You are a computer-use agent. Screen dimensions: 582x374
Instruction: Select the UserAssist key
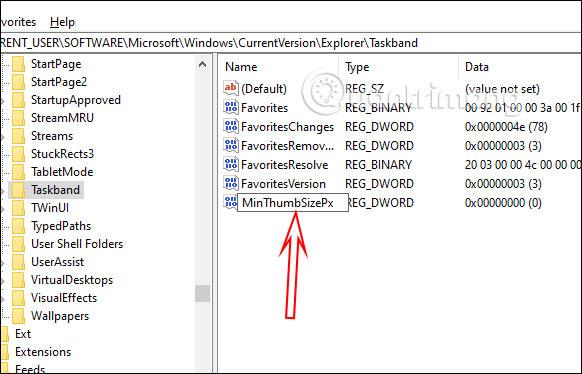58,262
